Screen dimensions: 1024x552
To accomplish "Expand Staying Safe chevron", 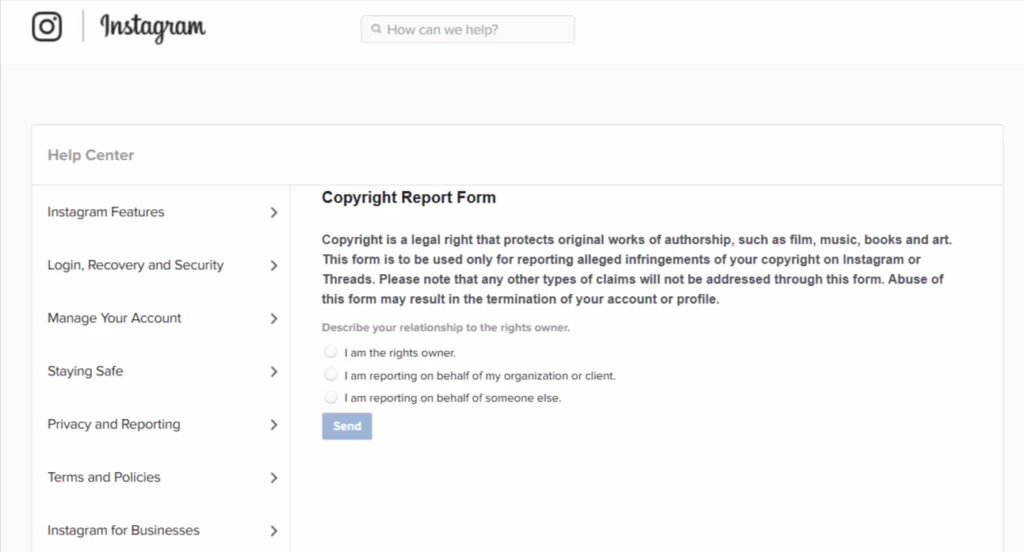I will click(x=274, y=371).
